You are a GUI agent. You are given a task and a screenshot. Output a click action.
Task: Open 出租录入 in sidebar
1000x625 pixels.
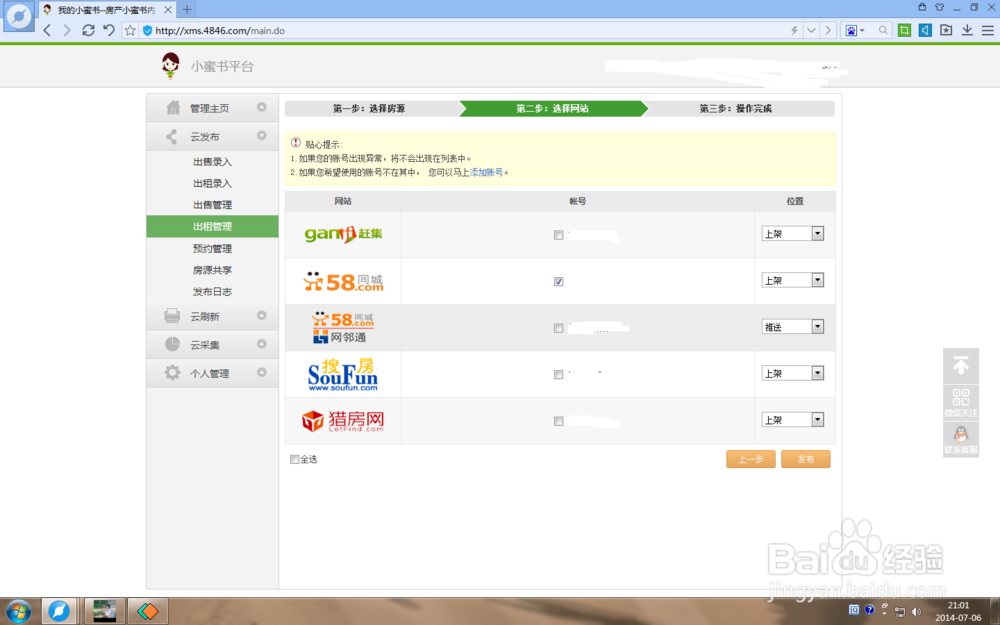[x=212, y=184]
